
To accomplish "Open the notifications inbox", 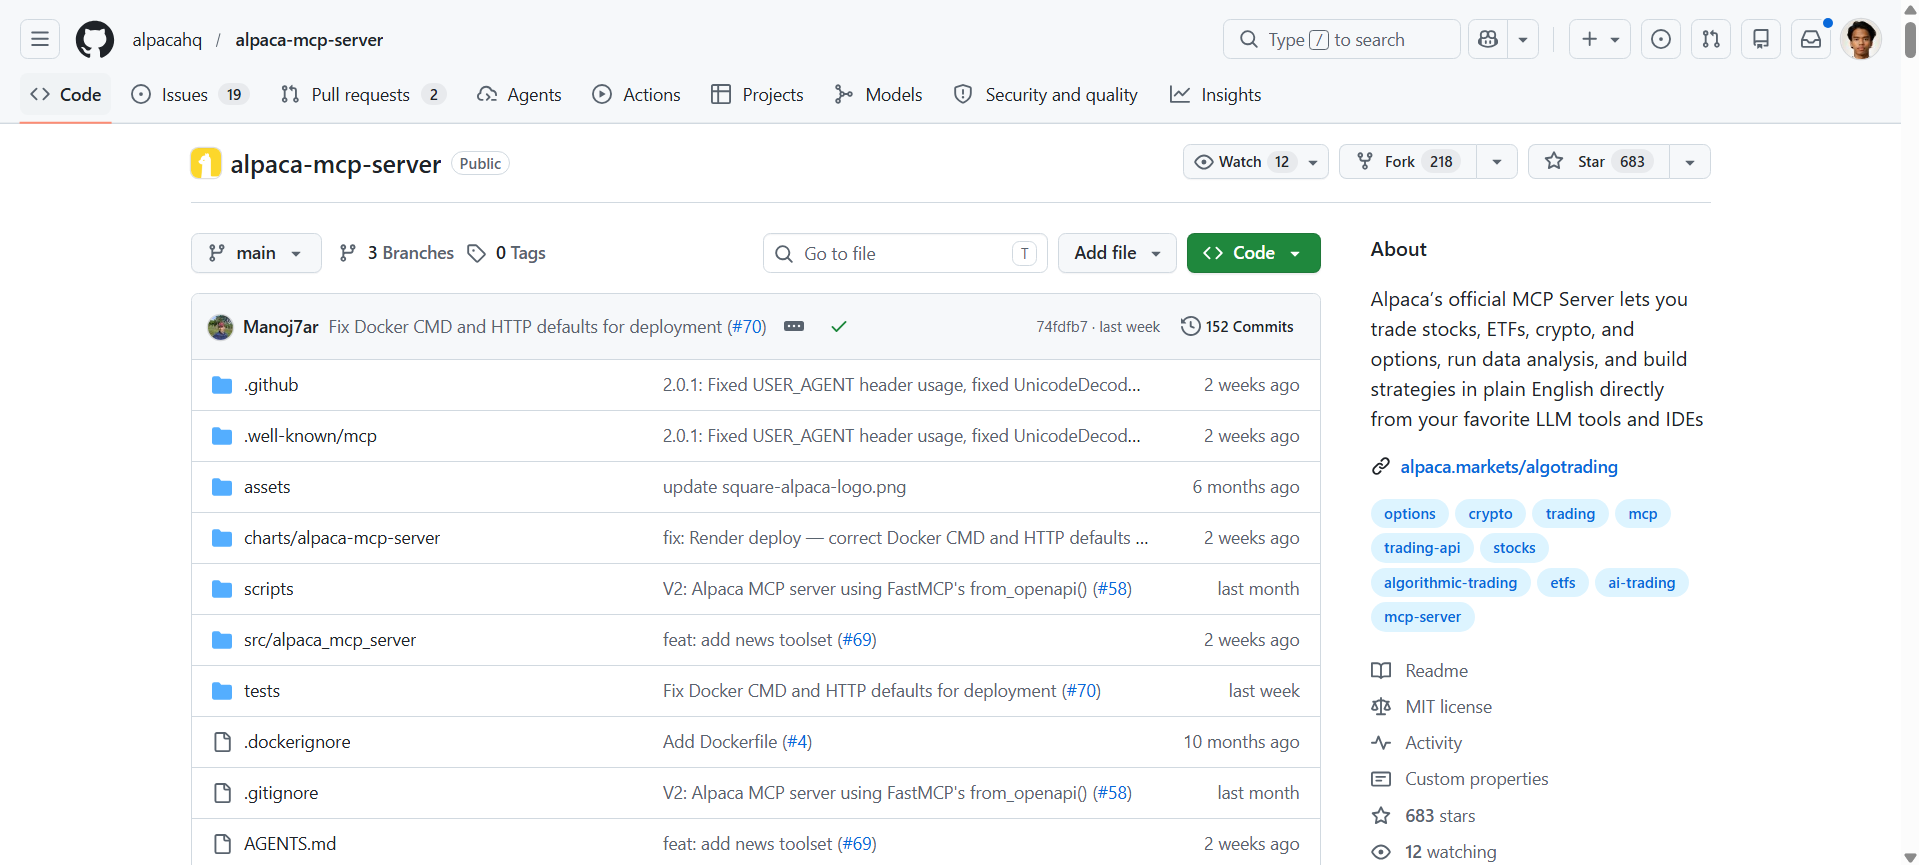I will pyautogui.click(x=1811, y=39).
